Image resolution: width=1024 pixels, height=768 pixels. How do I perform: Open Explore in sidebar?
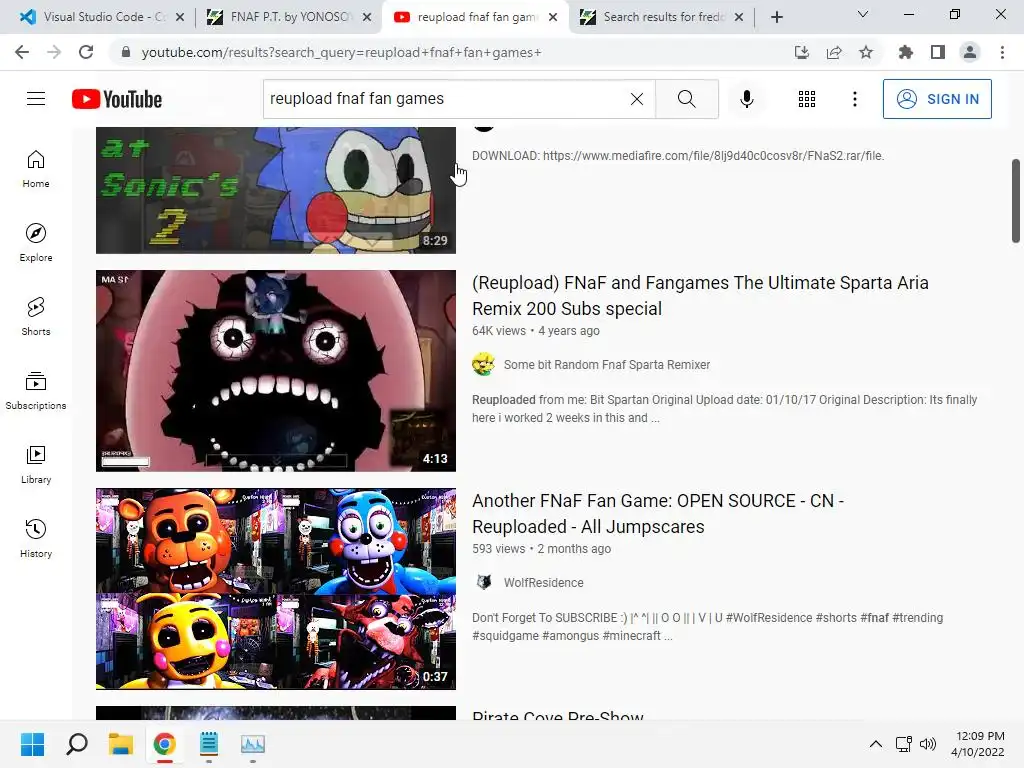coord(36,243)
